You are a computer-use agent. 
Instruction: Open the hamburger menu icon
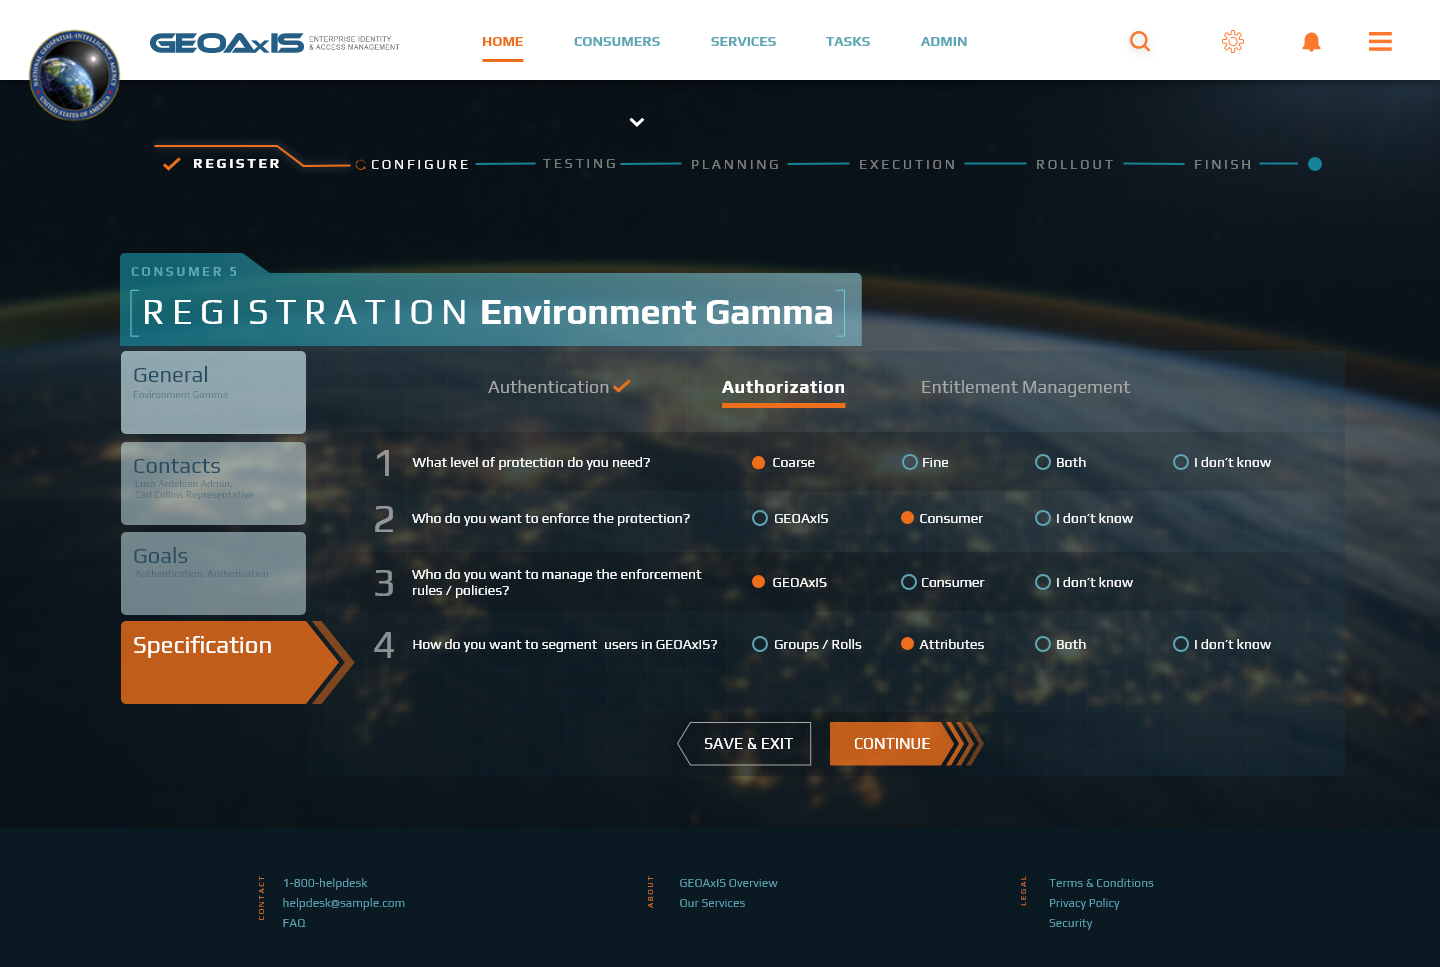pos(1380,41)
